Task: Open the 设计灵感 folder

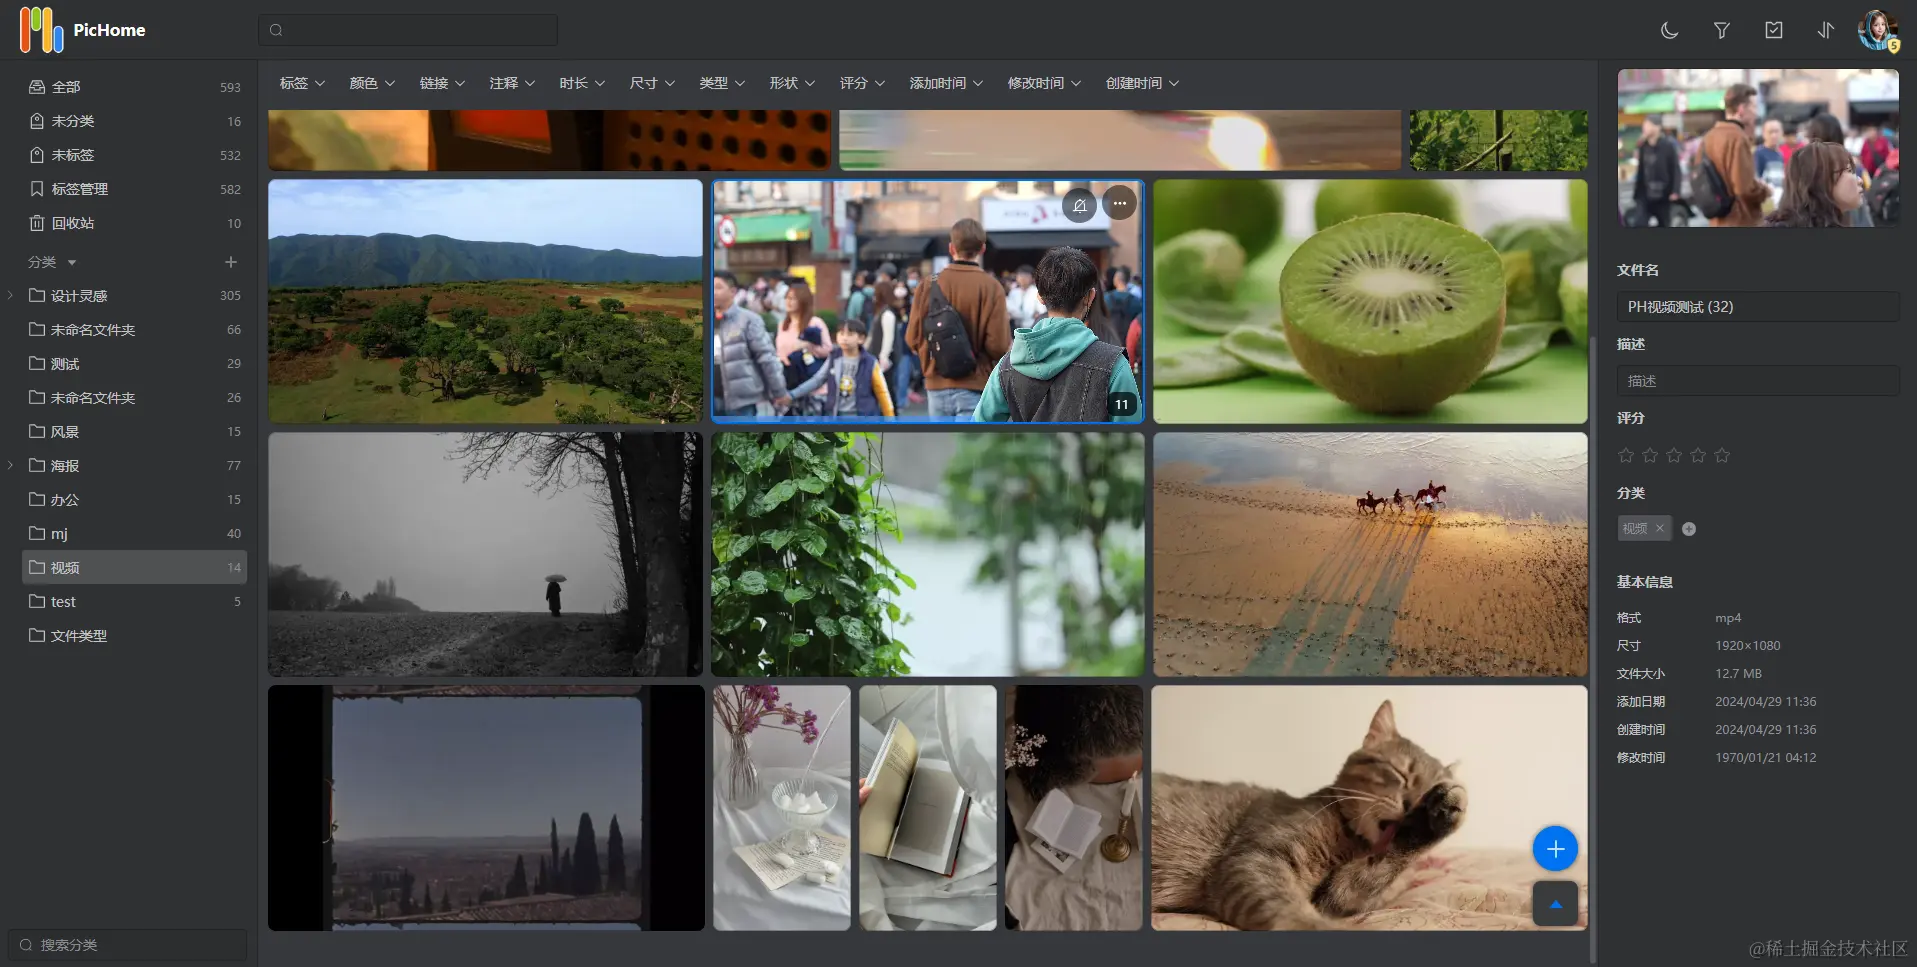Action: [x=134, y=295]
